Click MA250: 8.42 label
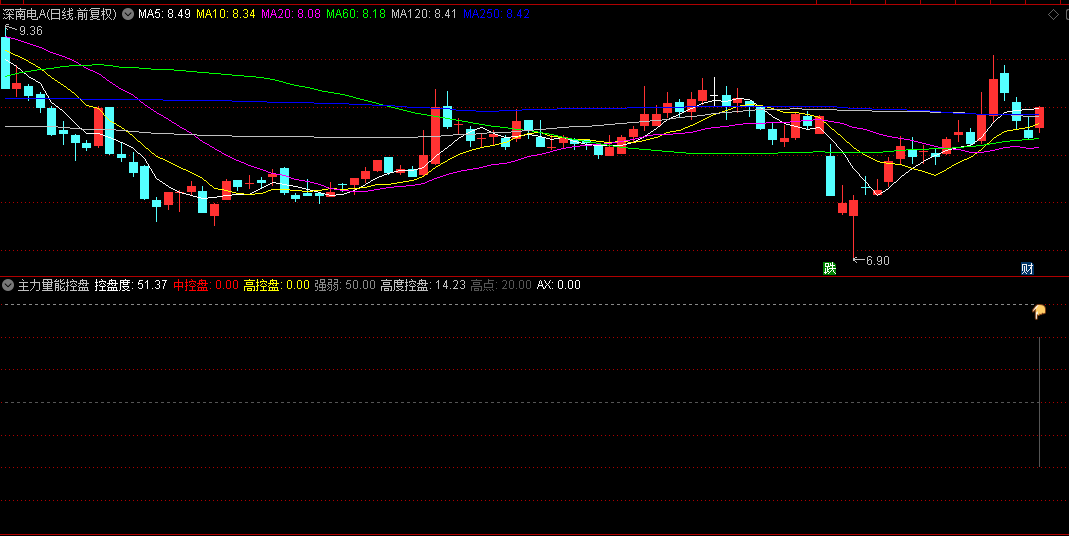The image size is (1069, 536). (496, 14)
